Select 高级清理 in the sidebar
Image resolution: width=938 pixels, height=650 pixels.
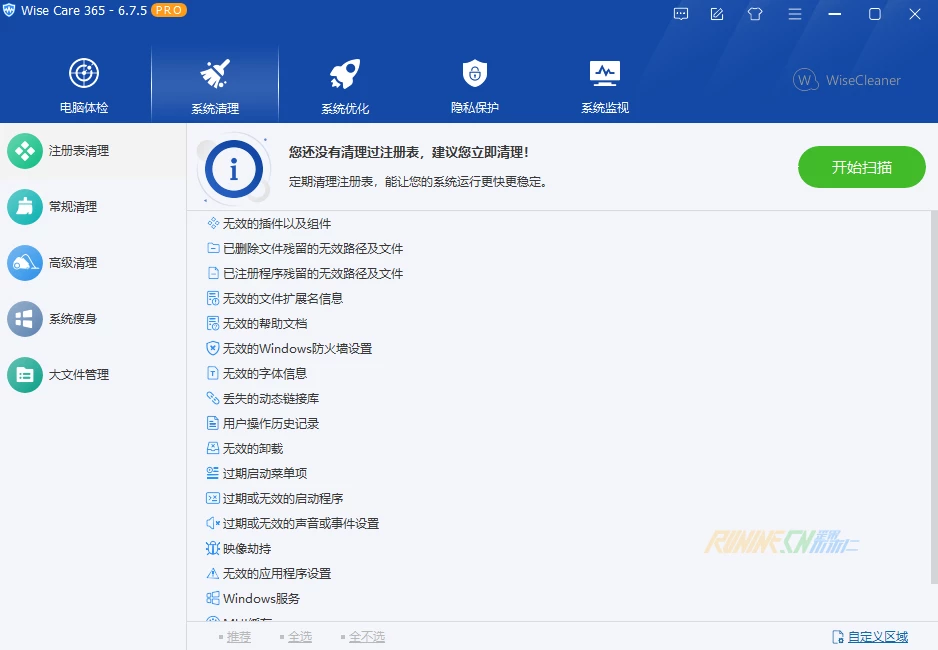(72, 263)
